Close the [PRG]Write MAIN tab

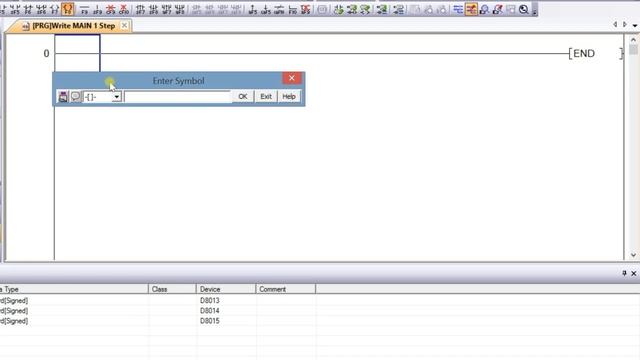pos(124,26)
